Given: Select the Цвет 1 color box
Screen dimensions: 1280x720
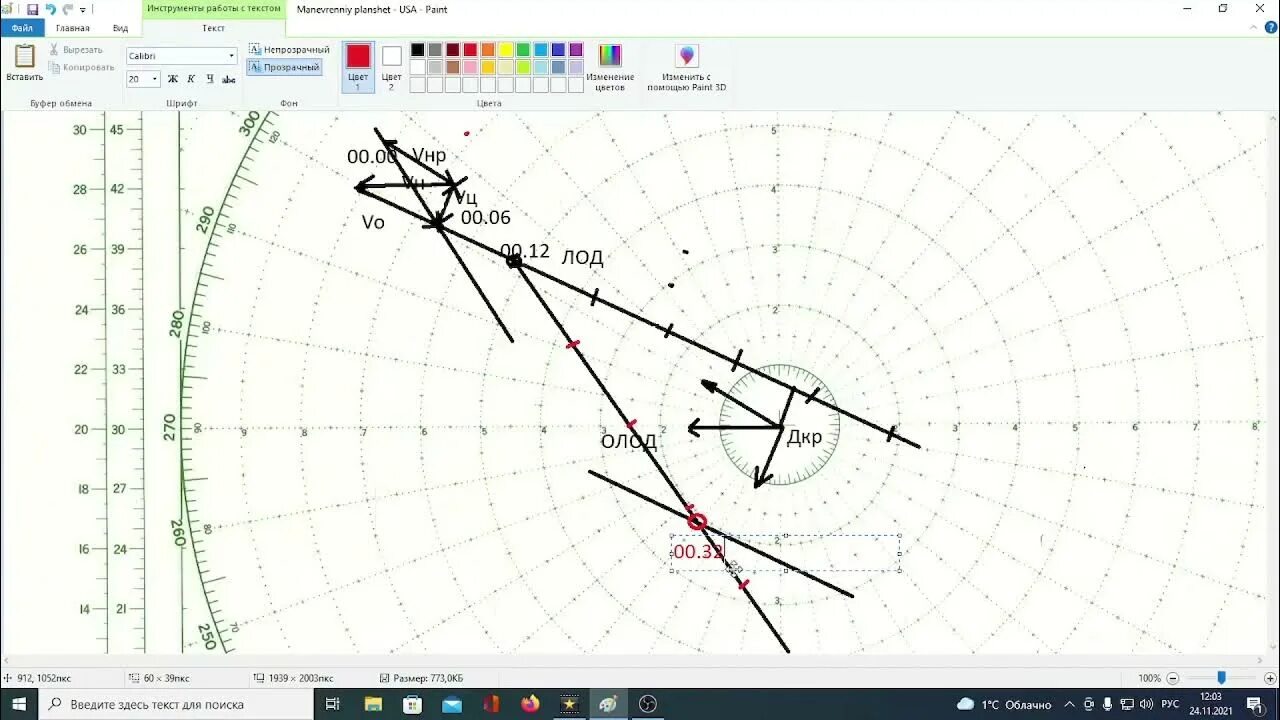Looking at the screenshot, I should 358,67.
